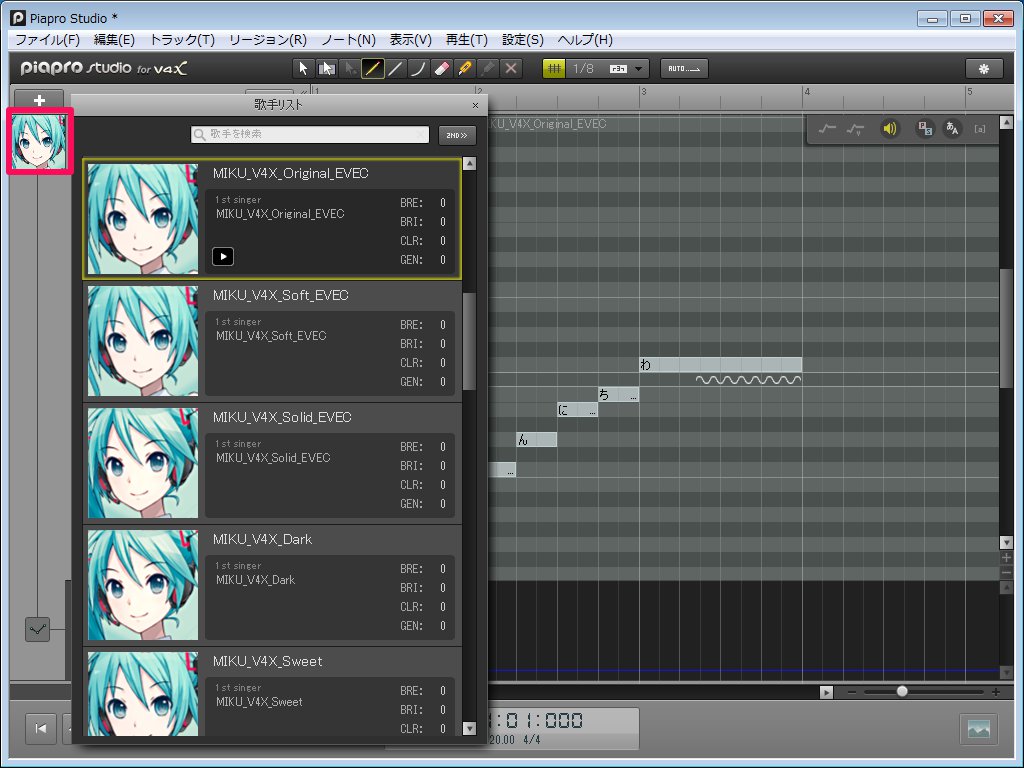Play the MIKU_V4X_Original_EVEC voice sample
The image size is (1024, 768).
[223, 257]
